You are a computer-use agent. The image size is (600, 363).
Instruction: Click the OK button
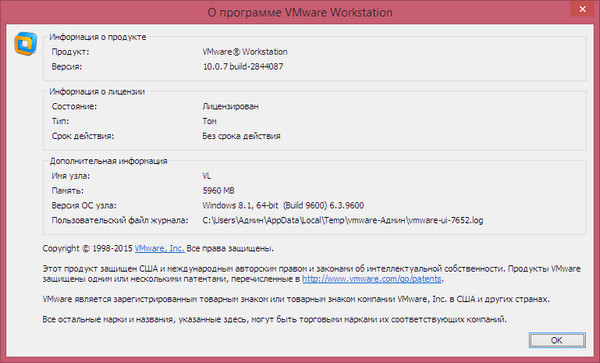[x=557, y=340]
